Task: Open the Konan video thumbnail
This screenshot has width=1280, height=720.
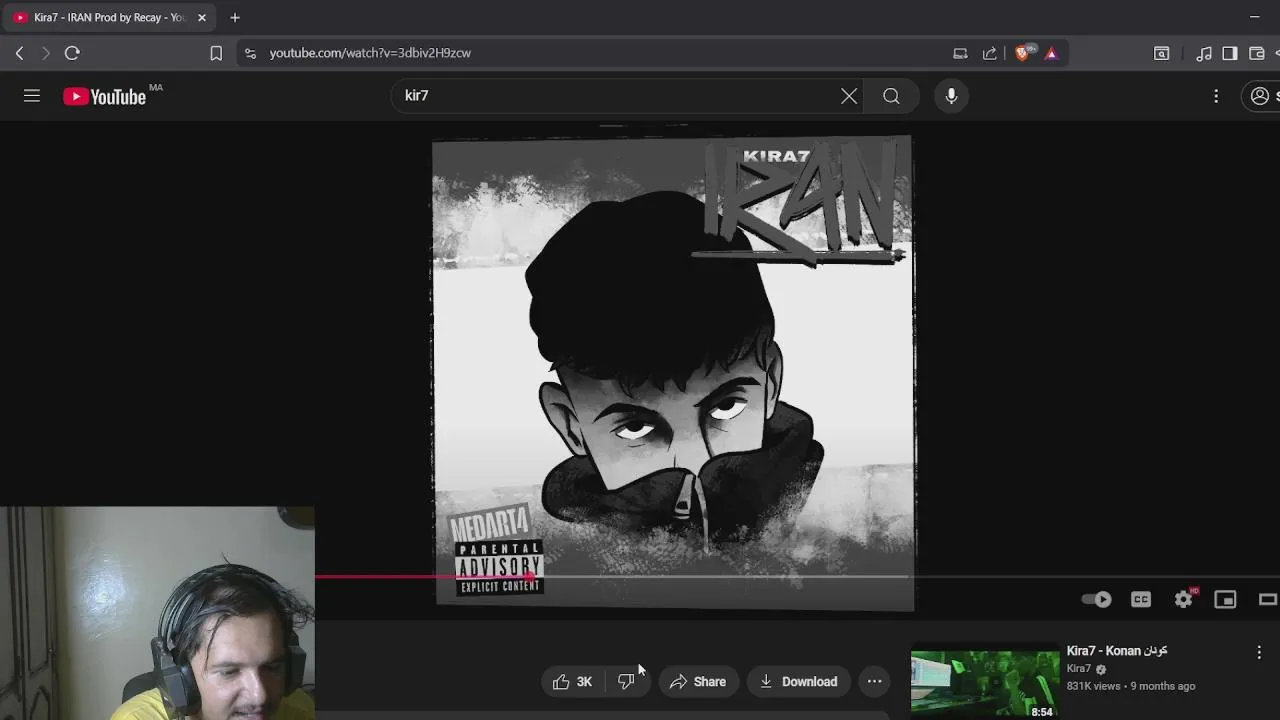Action: click(x=985, y=683)
